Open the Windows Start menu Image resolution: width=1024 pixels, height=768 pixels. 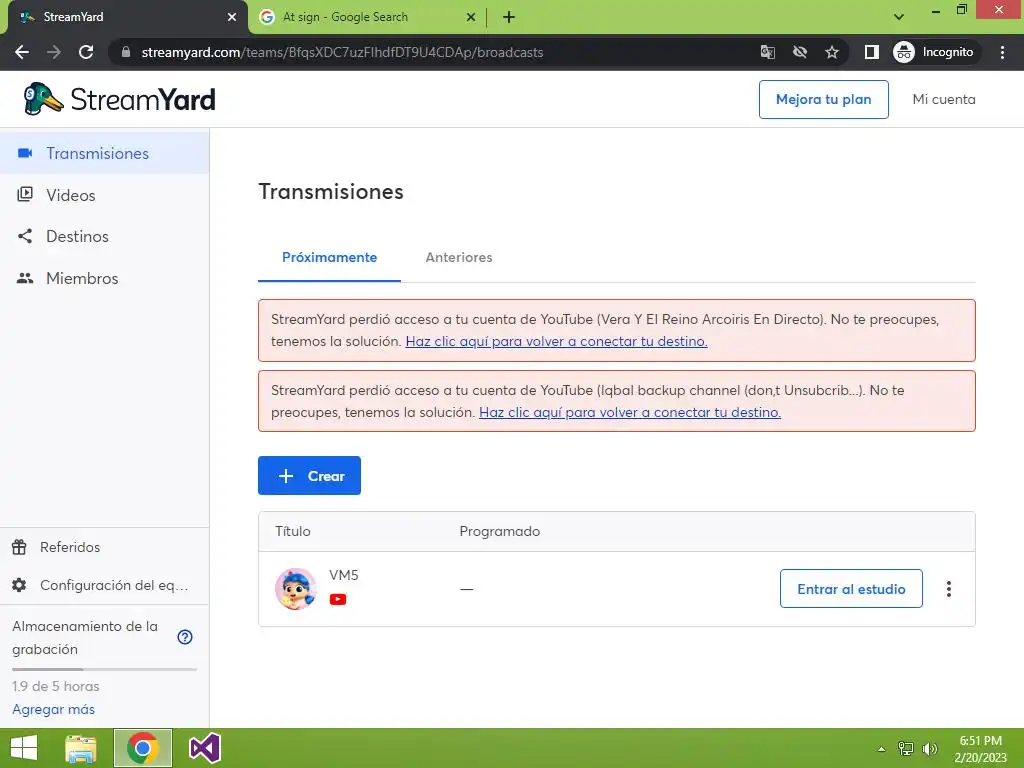point(24,748)
